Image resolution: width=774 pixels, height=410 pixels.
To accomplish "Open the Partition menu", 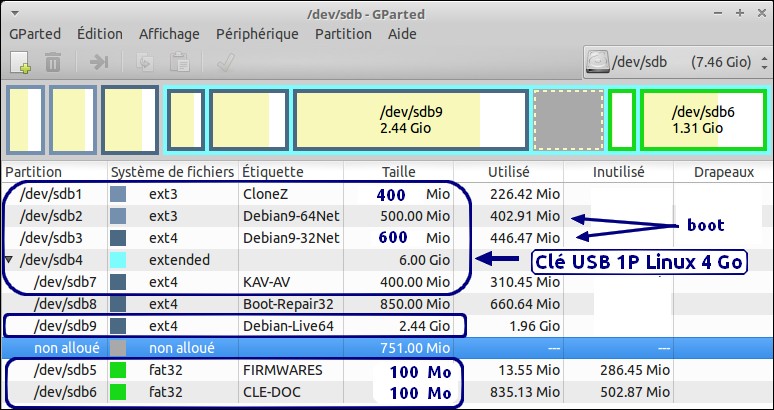I will click(342, 33).
